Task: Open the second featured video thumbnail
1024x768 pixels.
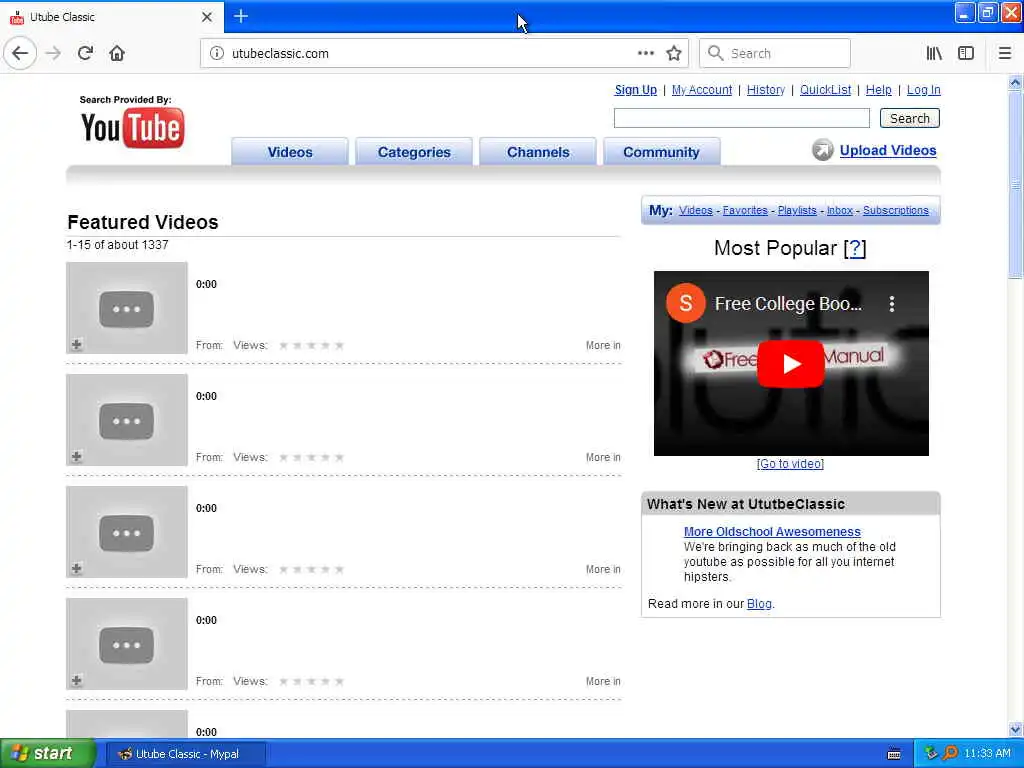Action: click(127, 420)
